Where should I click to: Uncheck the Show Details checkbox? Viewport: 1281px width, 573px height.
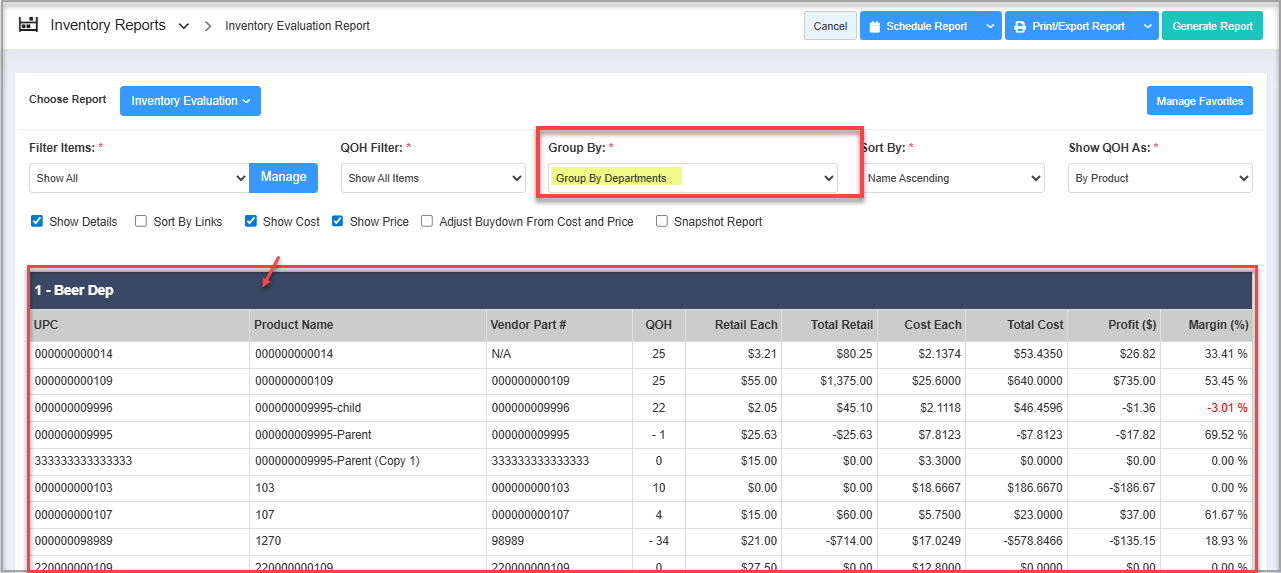[37, 221]
